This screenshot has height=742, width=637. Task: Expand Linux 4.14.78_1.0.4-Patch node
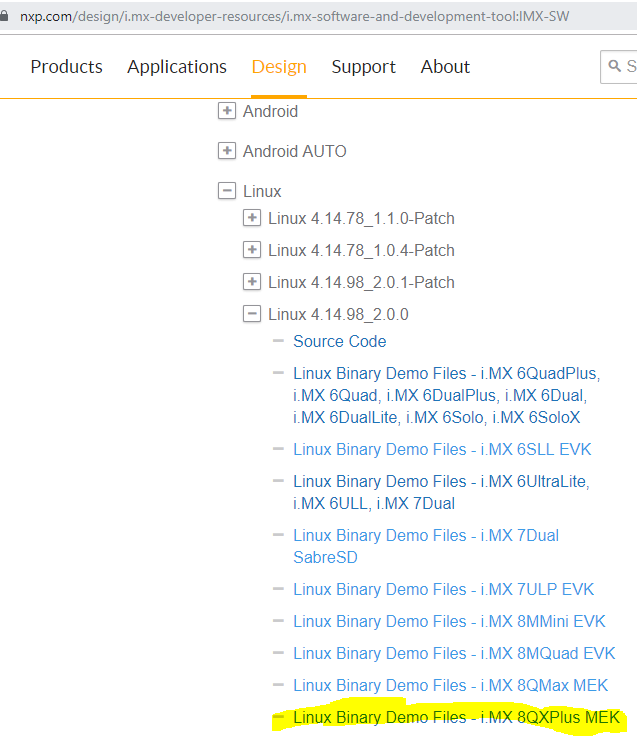[252, 250]
